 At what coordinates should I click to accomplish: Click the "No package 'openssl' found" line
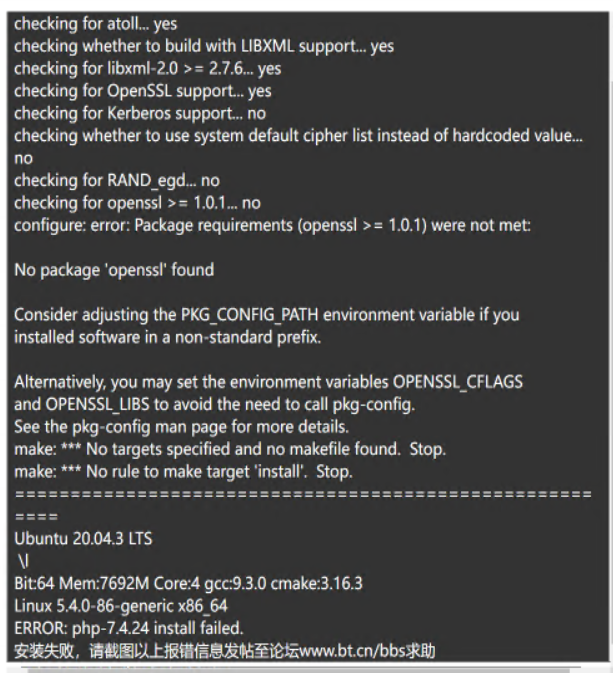point(114,270)
